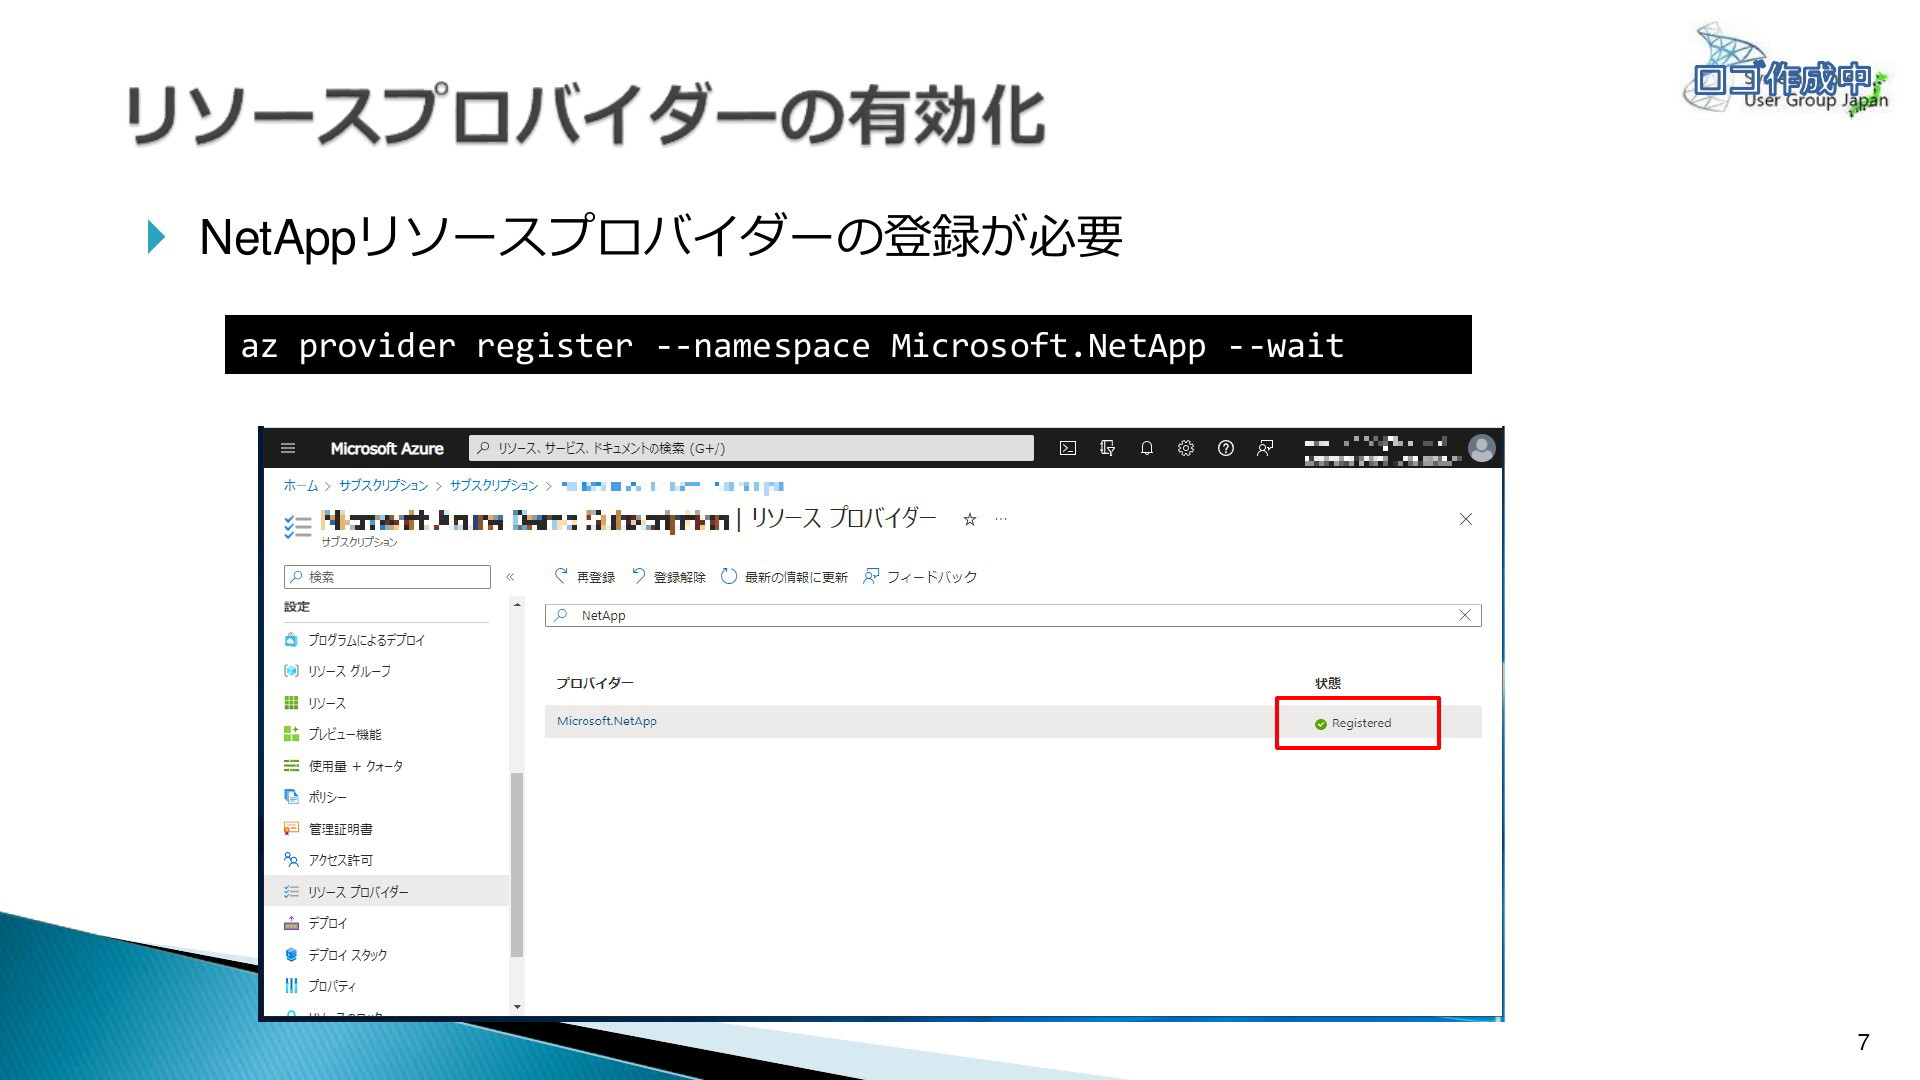Open the second サブスクリプション breadcrumb
This screenshot has width=1920, height=1080.
coord(494,485)
